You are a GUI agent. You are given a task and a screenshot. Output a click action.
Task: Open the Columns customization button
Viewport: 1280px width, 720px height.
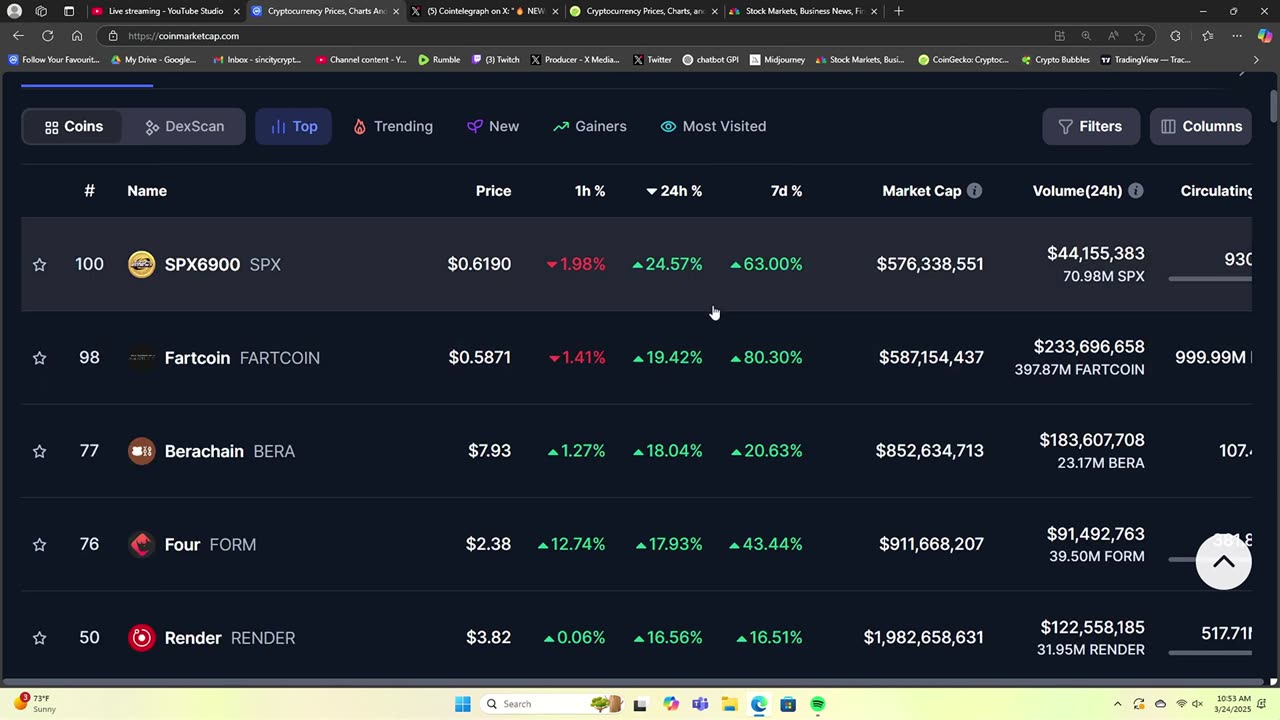[x=1201, y=126]
